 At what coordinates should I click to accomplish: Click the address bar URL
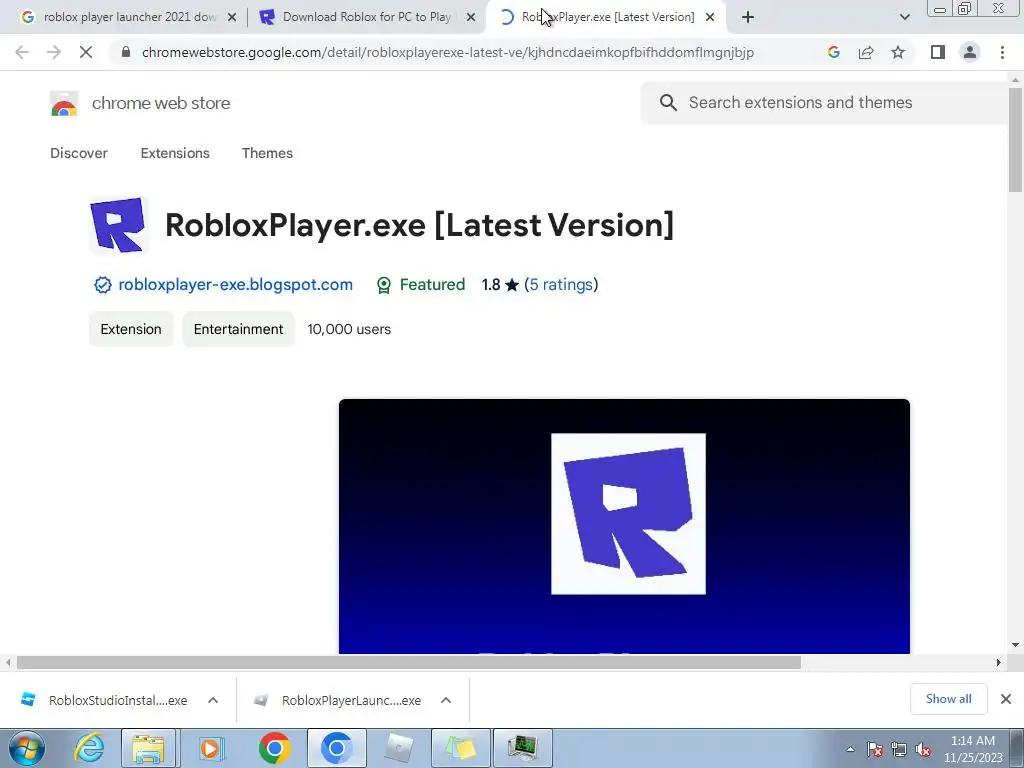[448, 52]
